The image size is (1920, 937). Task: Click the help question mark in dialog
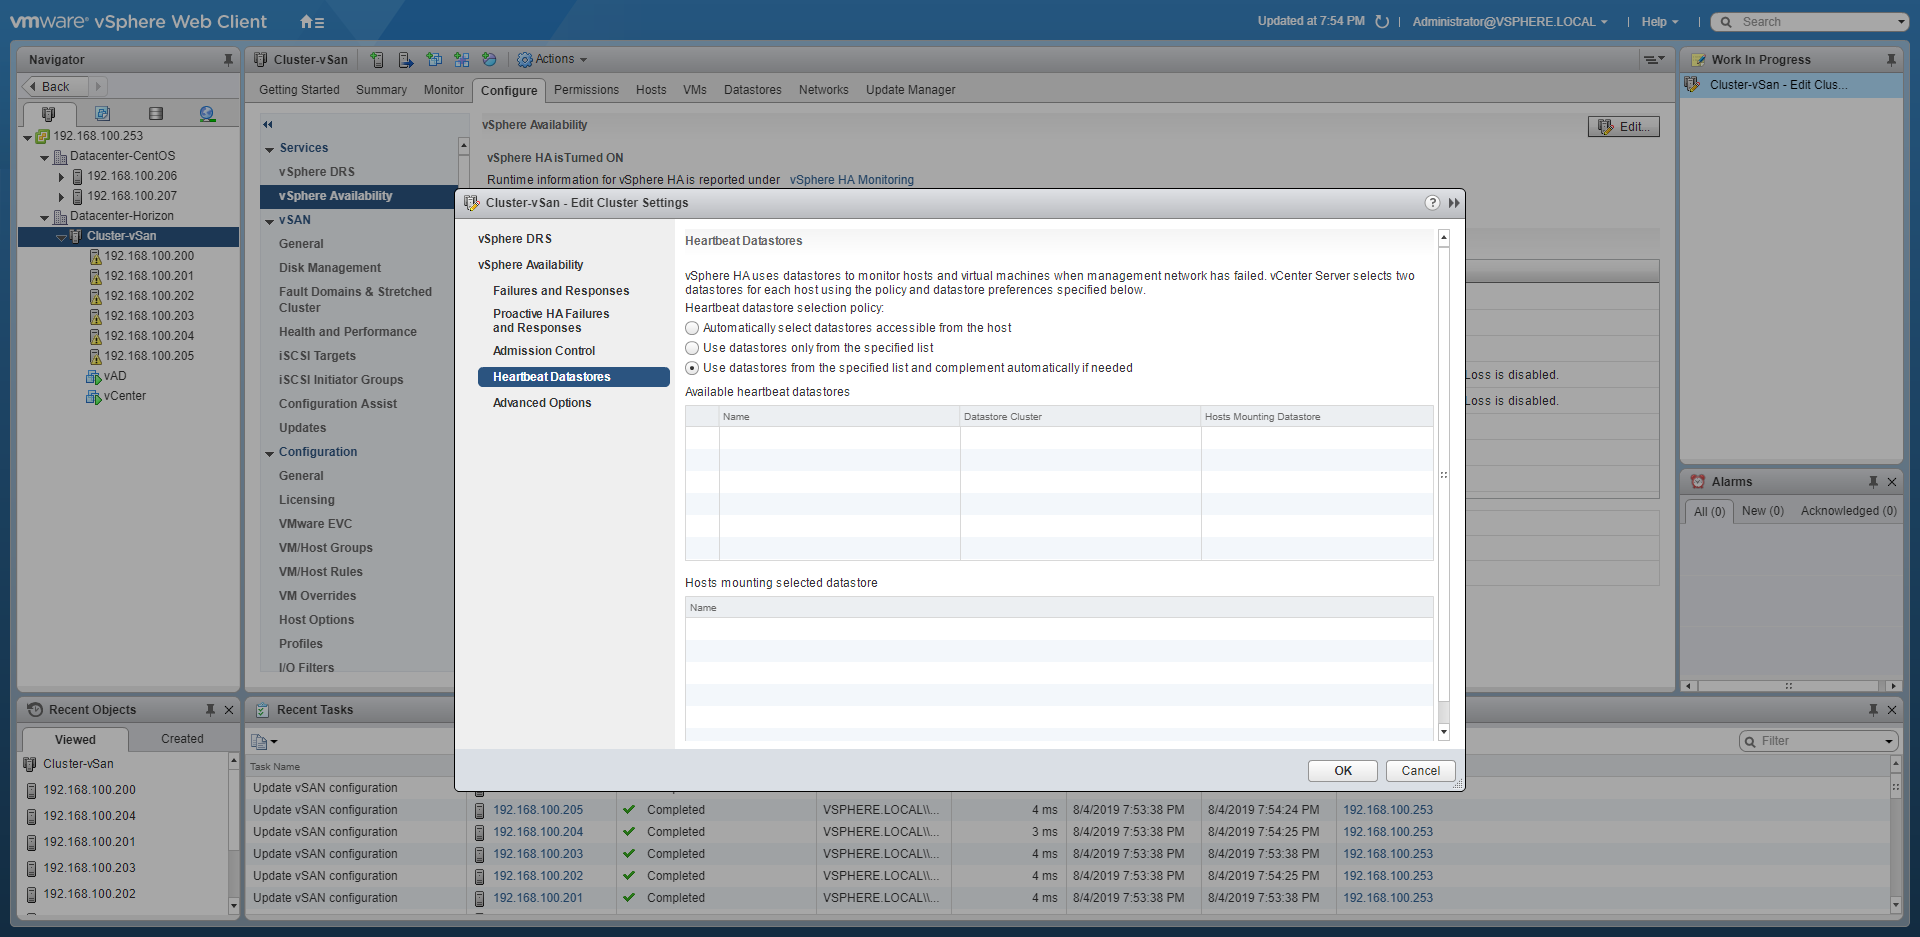click(1432, 203)
